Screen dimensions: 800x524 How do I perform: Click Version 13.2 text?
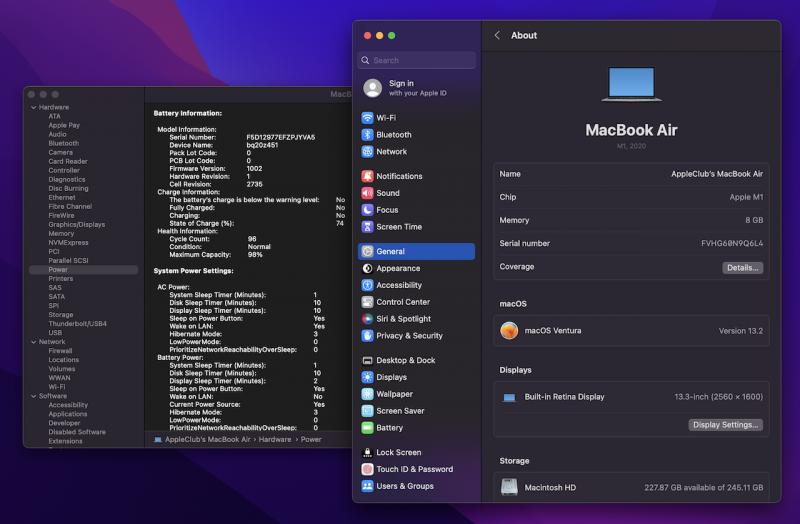coord(741,331)
